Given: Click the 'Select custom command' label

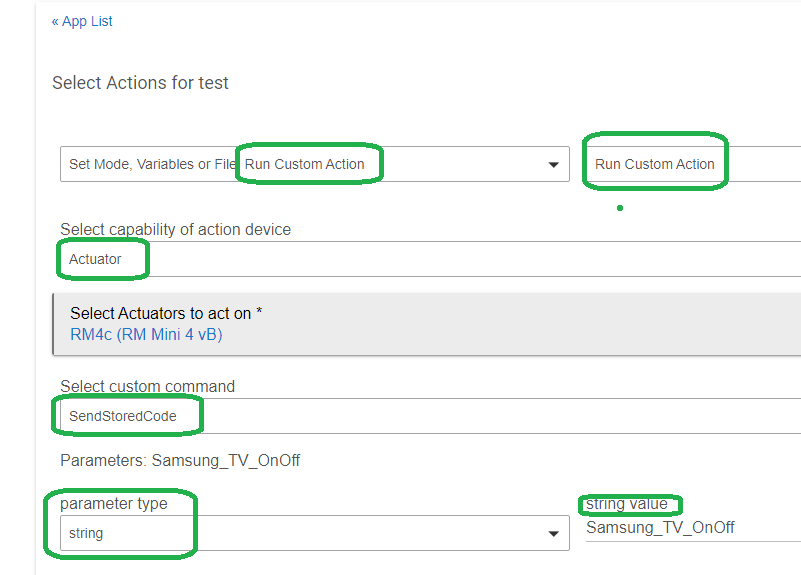Looking at the screenshot, I should click(147, 386).
